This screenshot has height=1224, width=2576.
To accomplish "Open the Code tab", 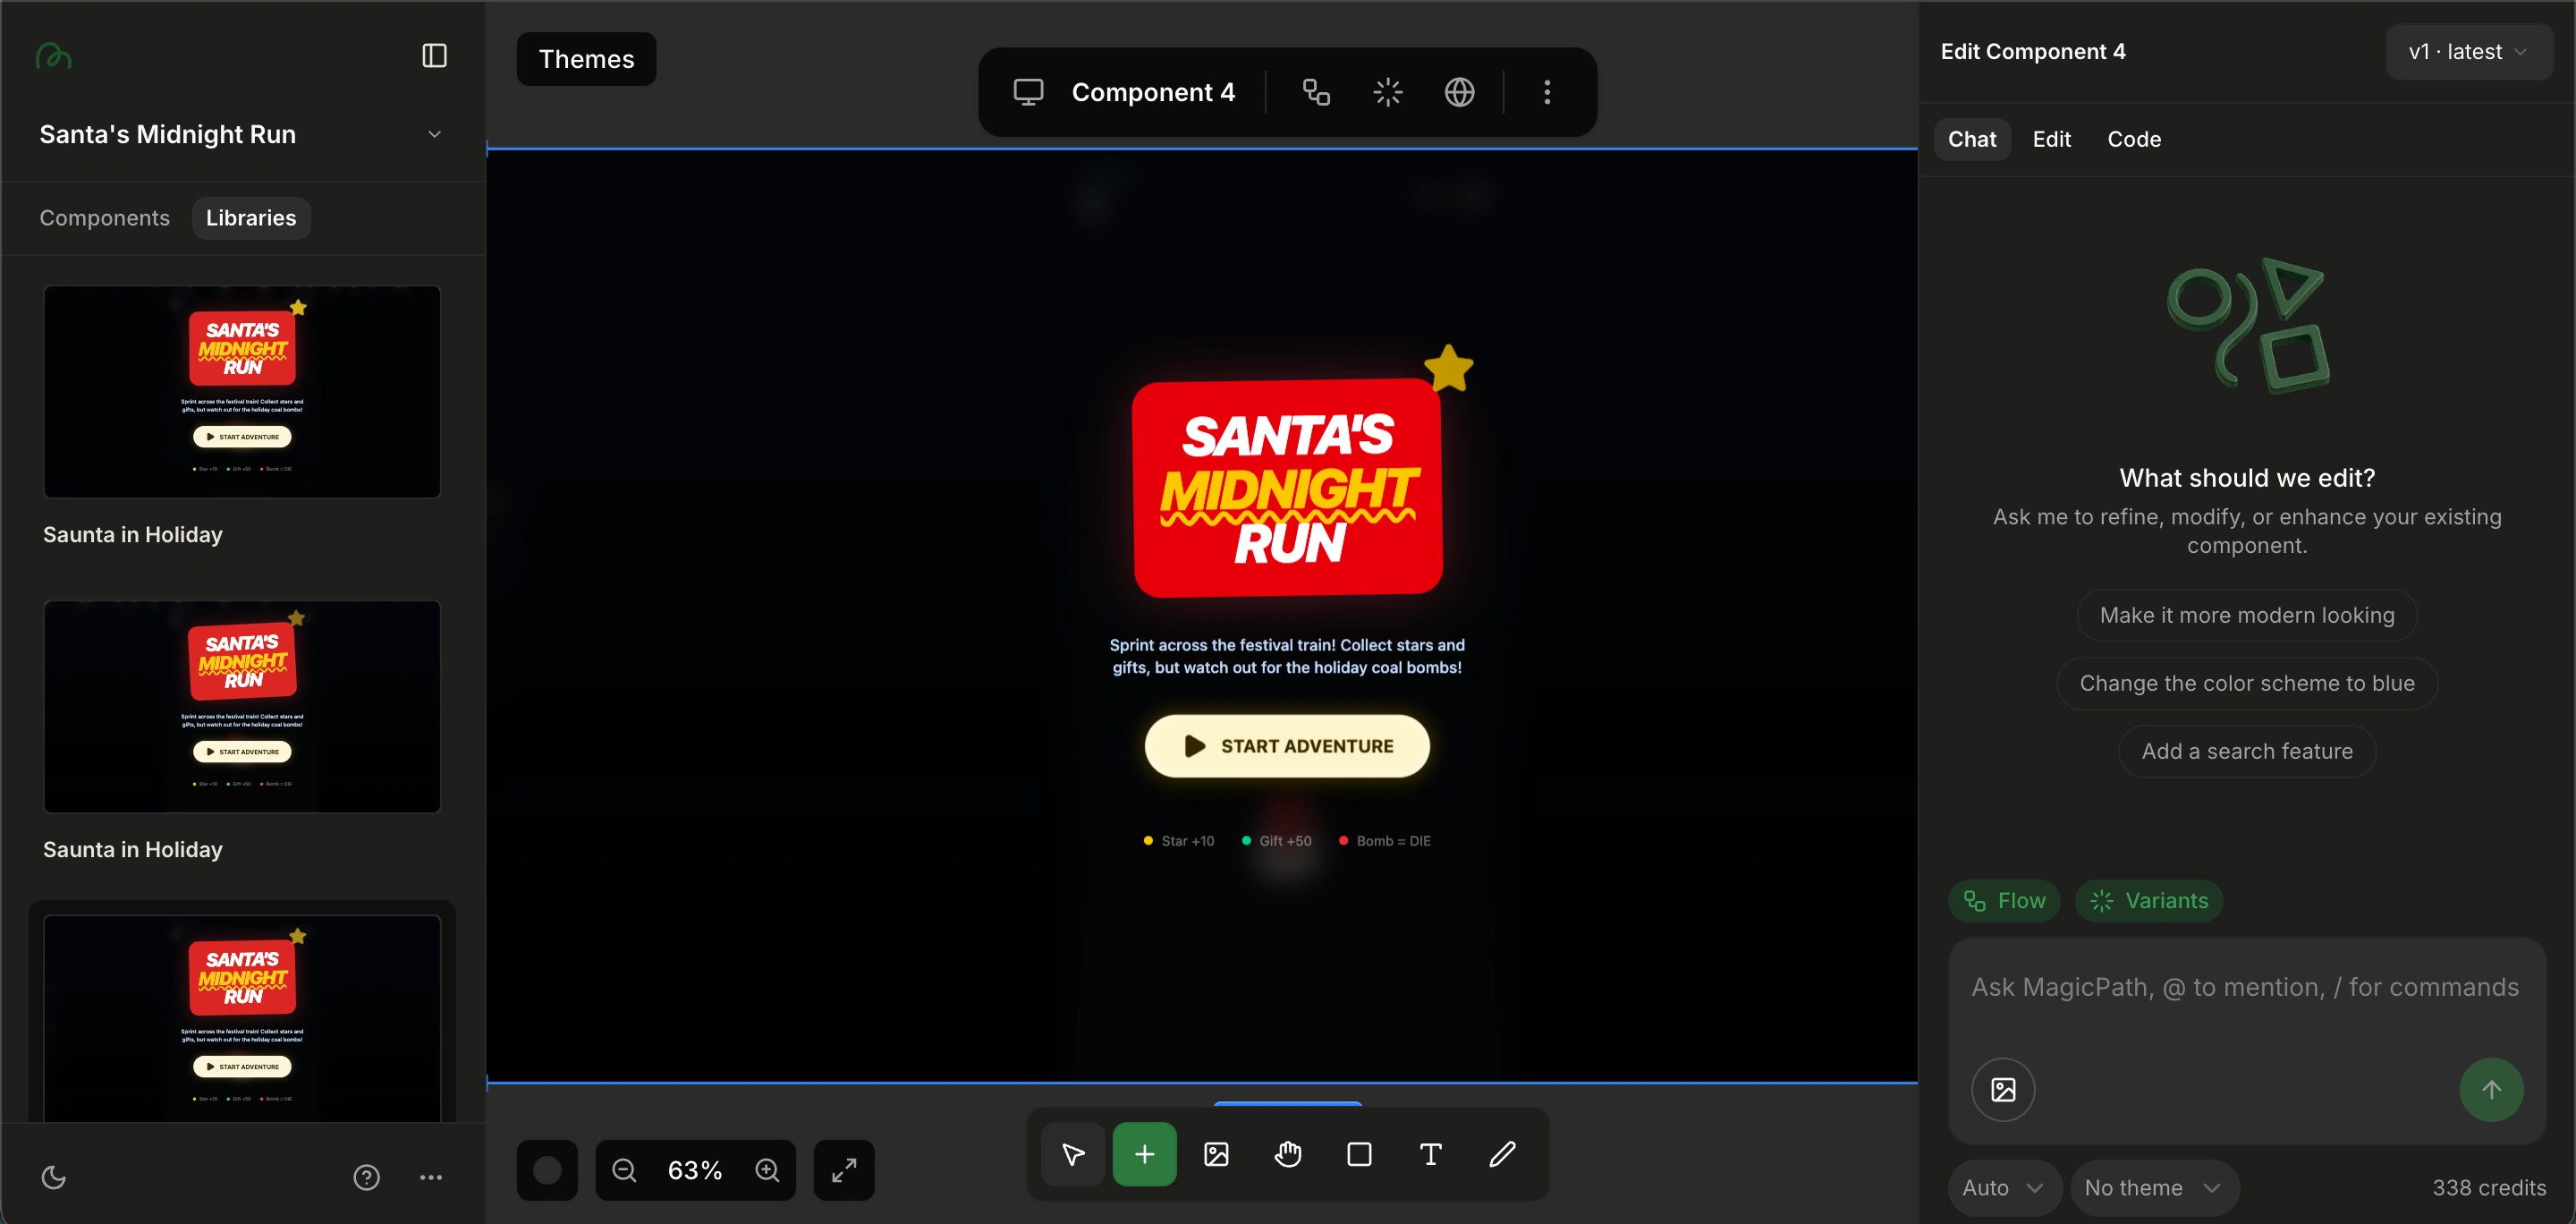I will (2134, 139).
